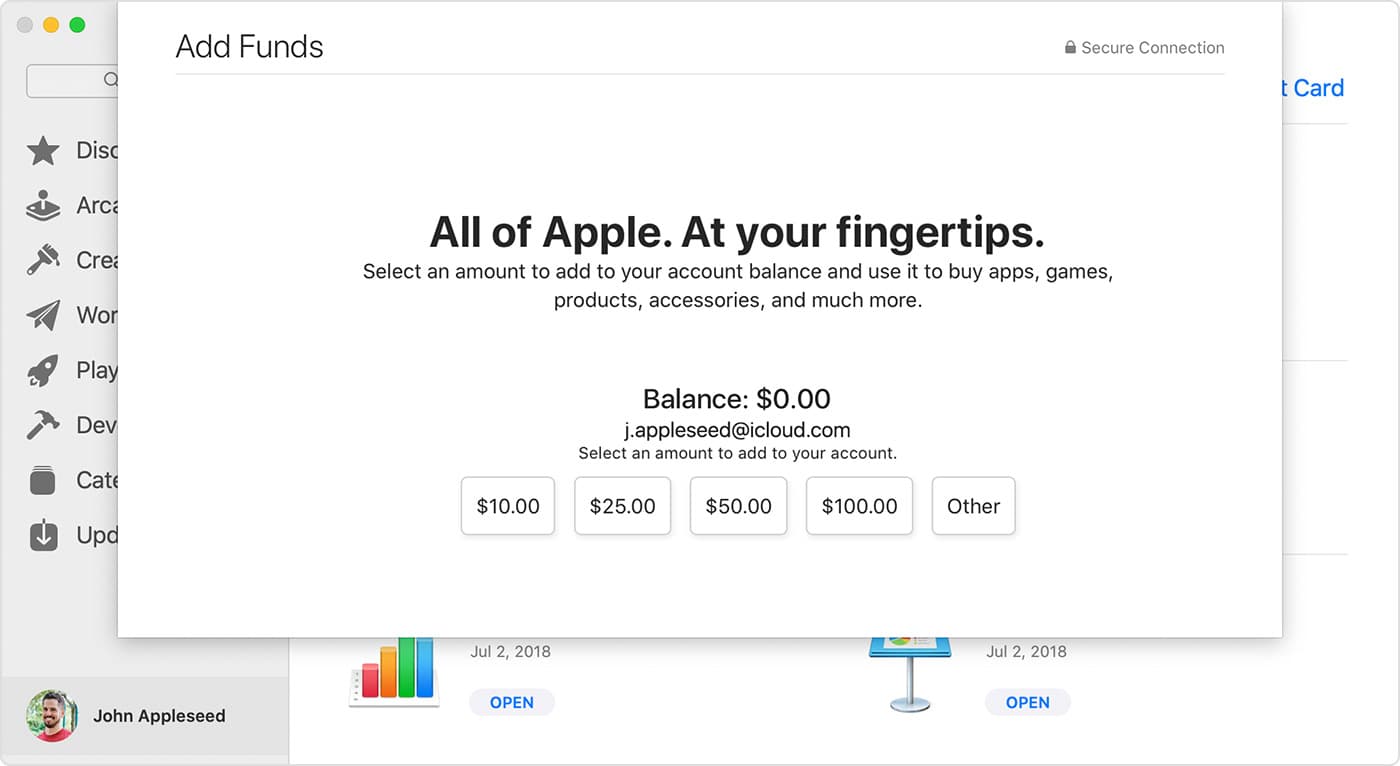Click the Categories sidebar icon
The height and width of the screenshot is (766, 1400).
click(x=43, y=481)
